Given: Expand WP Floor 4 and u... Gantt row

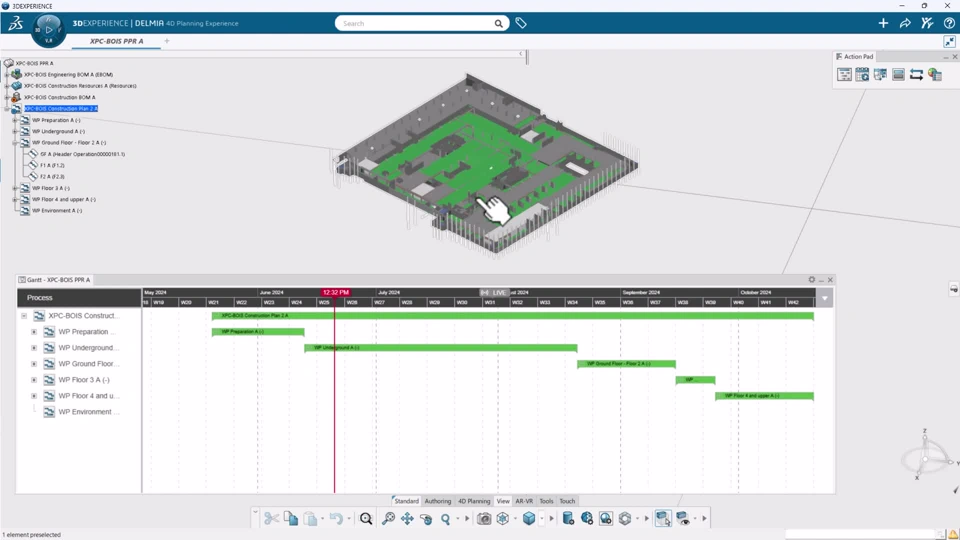Looking at the screenshot, I should 34,396.
